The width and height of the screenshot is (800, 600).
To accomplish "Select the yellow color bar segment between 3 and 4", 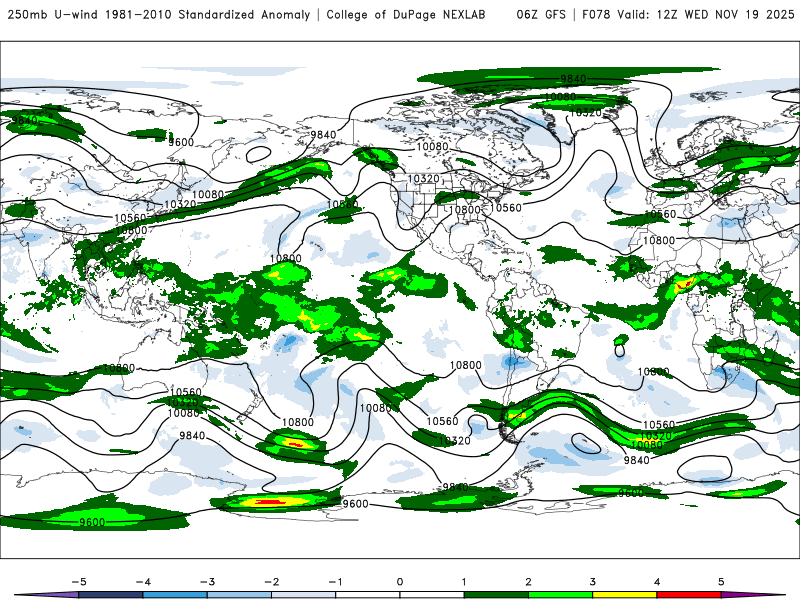I will tap(625, 595).
